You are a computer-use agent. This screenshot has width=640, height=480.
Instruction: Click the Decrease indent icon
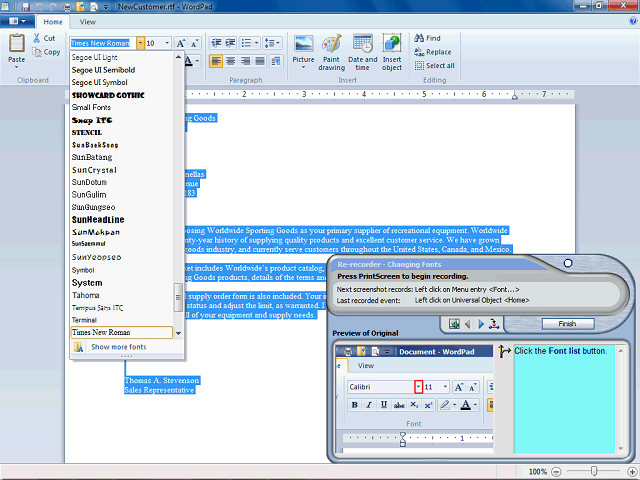click(x=216, y=43)
